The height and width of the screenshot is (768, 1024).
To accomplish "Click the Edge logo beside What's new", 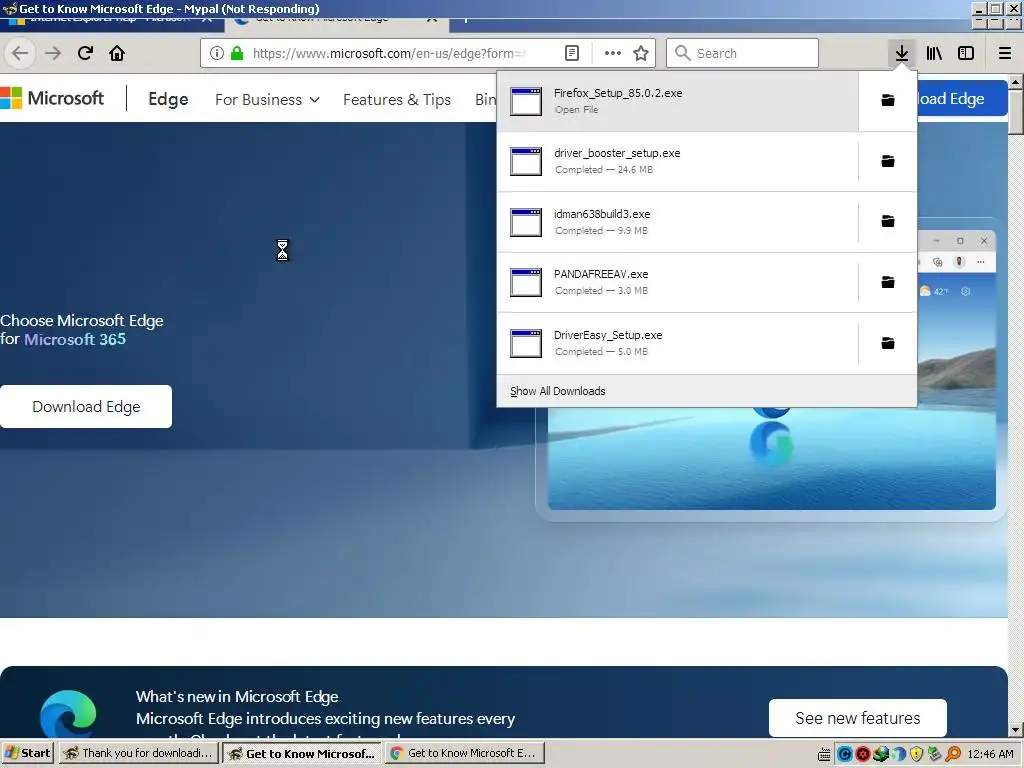I will tap(68, 714).
